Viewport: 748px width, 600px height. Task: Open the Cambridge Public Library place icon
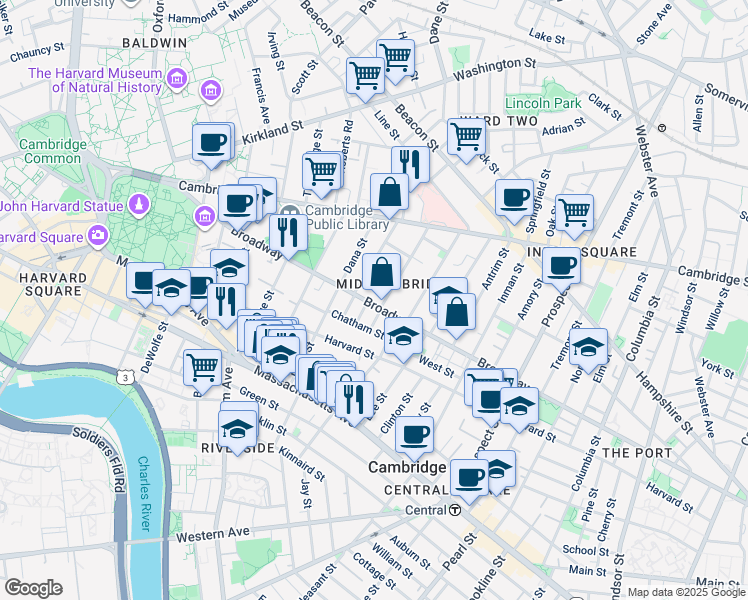pos(291,212)
